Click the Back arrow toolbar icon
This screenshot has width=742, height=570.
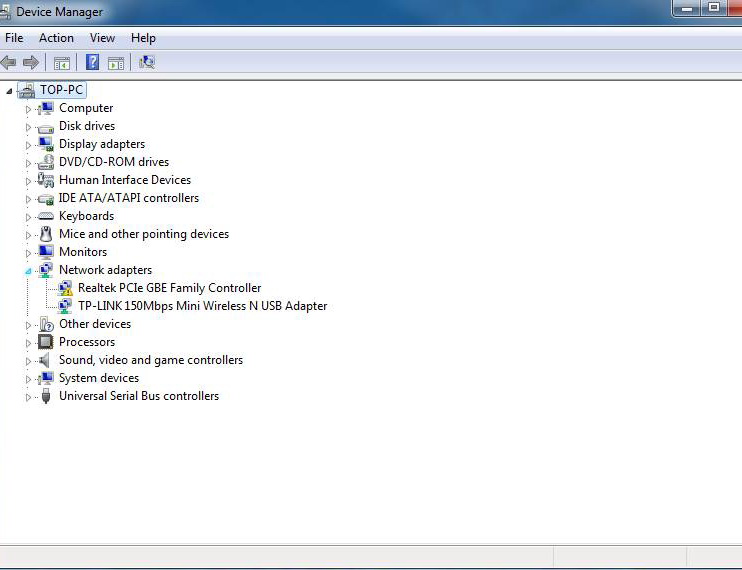[9, 62]
